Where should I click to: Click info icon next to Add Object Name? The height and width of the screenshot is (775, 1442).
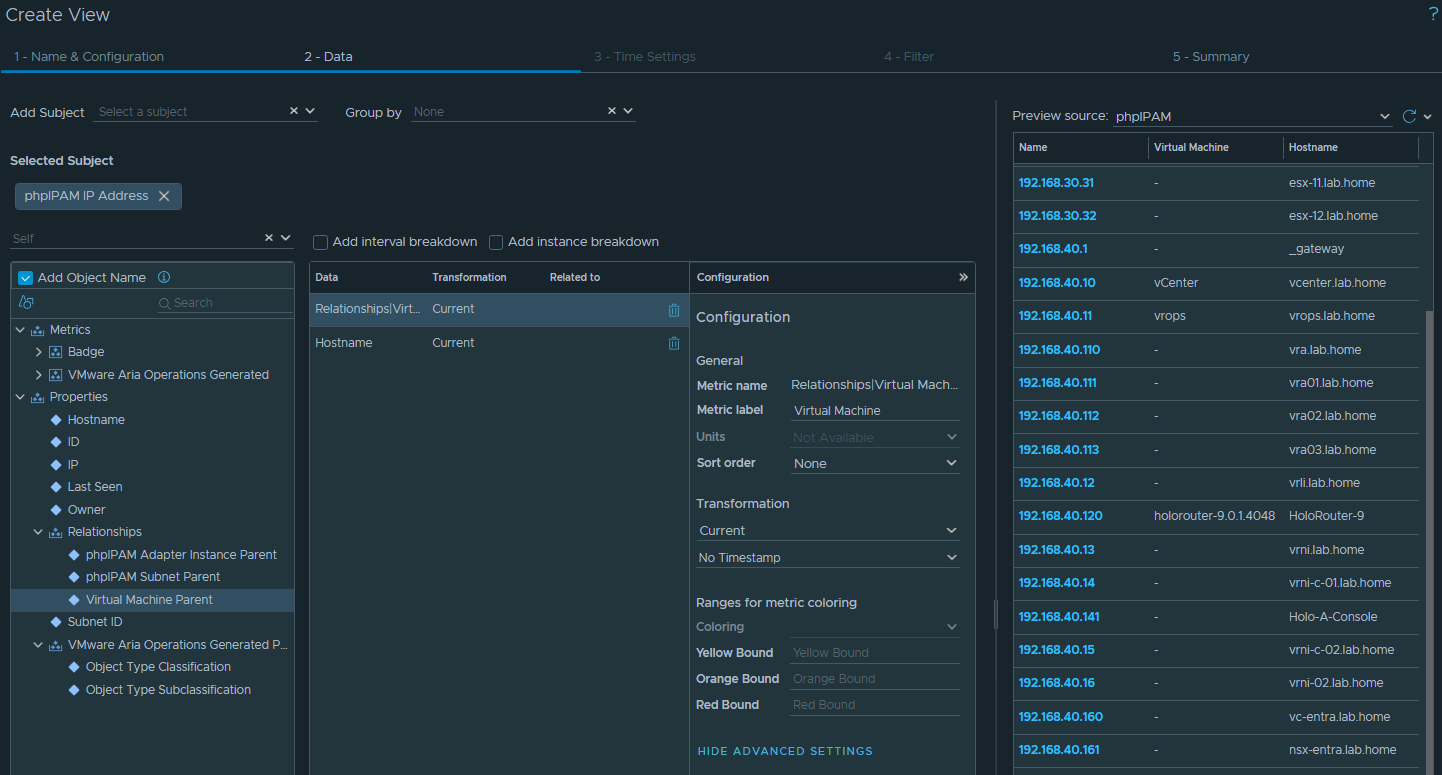pyautogui.click(x=164, y=278)
